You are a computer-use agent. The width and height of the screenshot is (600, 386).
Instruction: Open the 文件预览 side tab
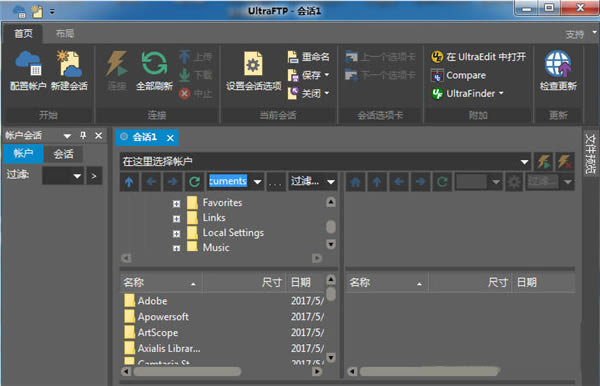[x=591, y=154]
